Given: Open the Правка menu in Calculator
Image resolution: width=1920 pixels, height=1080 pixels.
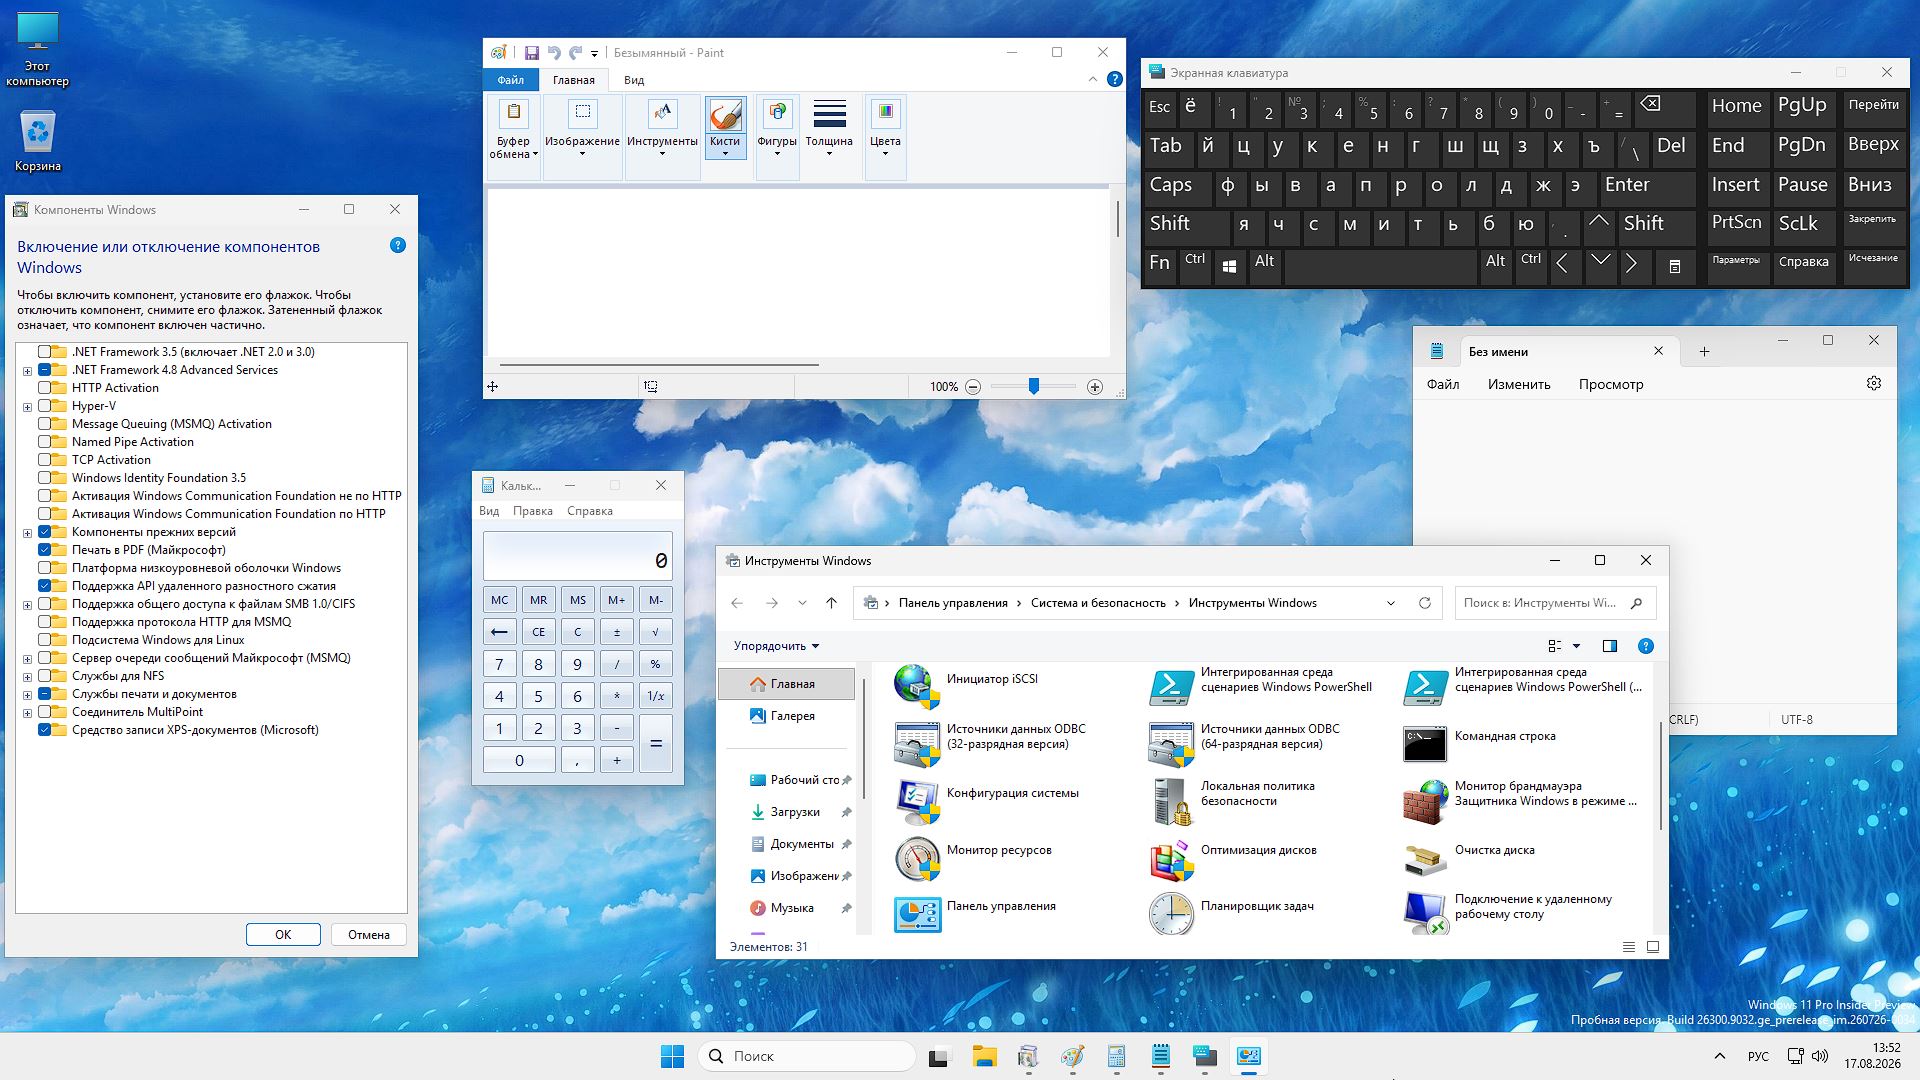Looking at the screenshot, I should tap(533, 511).
